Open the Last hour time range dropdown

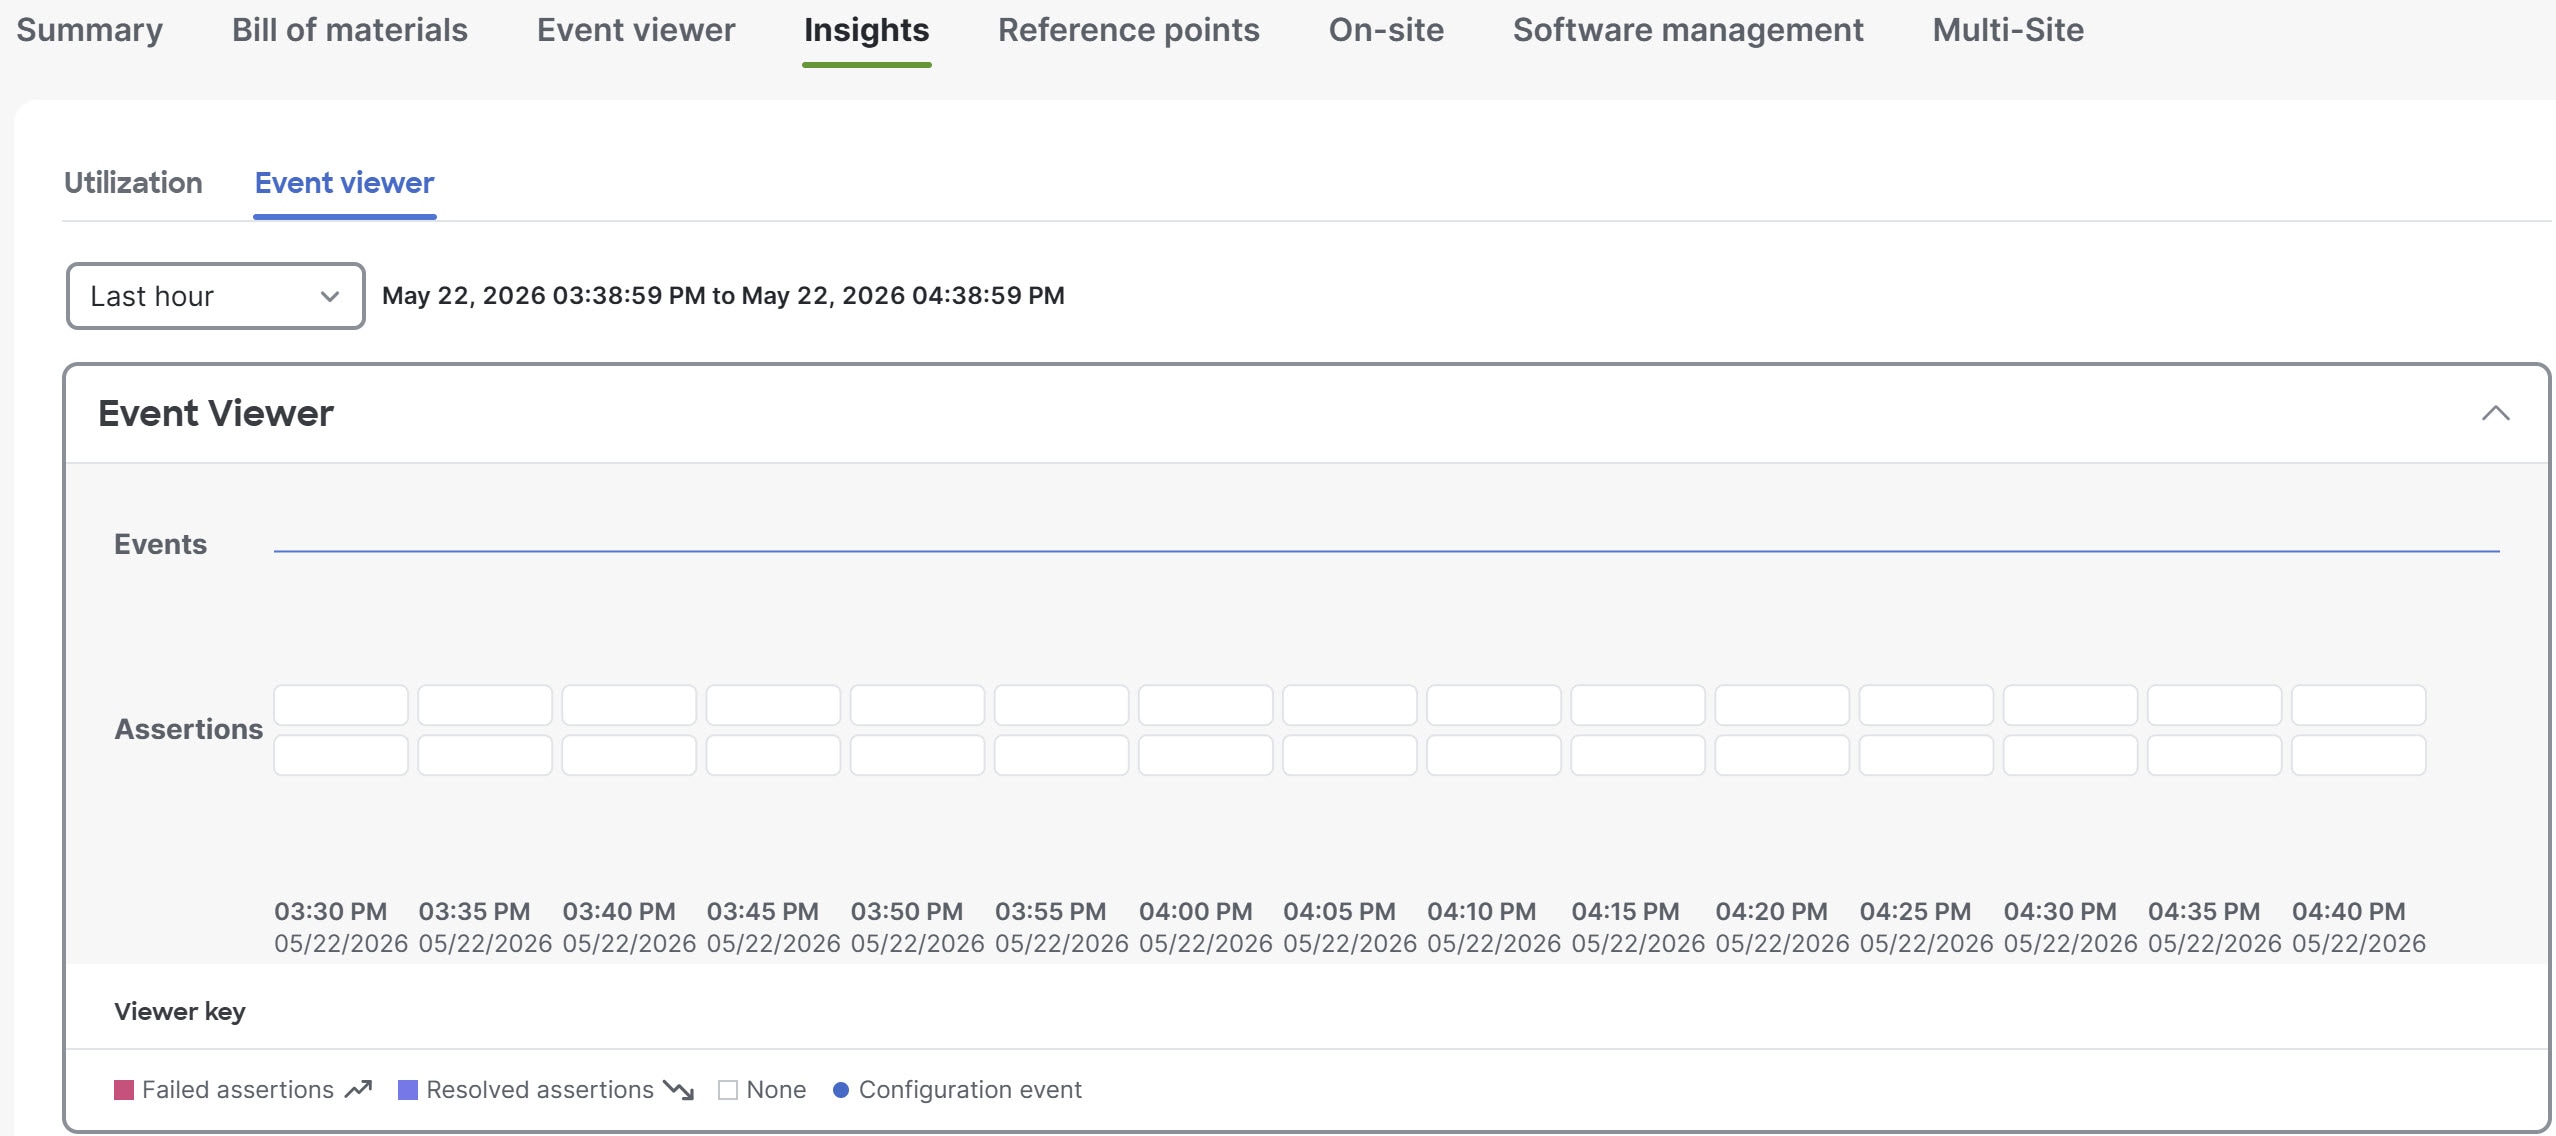point(215,296)
